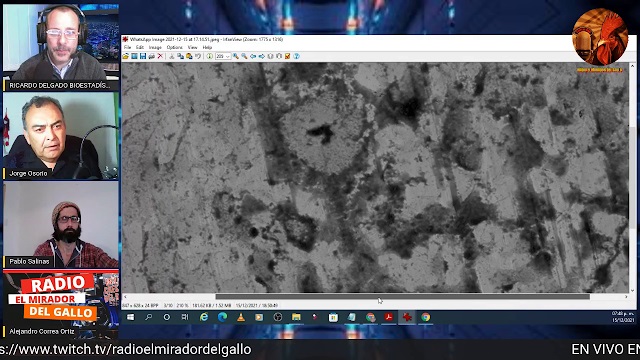Click the 181.62 KB / 1.52 MB status entry
Screen dimensions: 640x360
(x=211, y=305)
